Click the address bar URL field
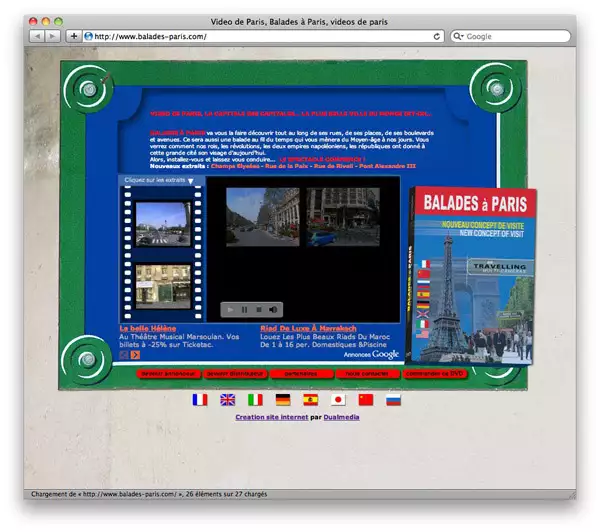Screen dimensions: 600x532 (262, 36)
